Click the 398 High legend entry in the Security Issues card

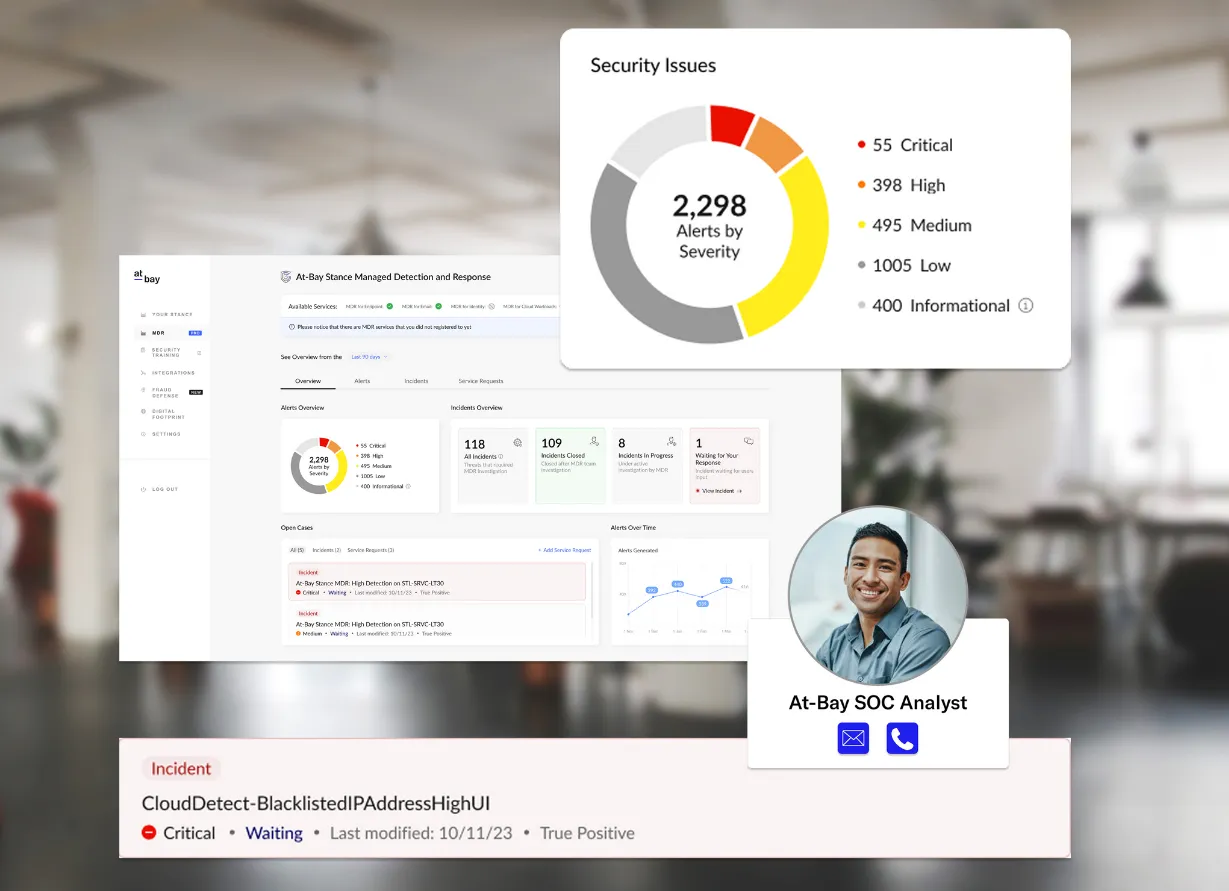[x=901, y=185]
